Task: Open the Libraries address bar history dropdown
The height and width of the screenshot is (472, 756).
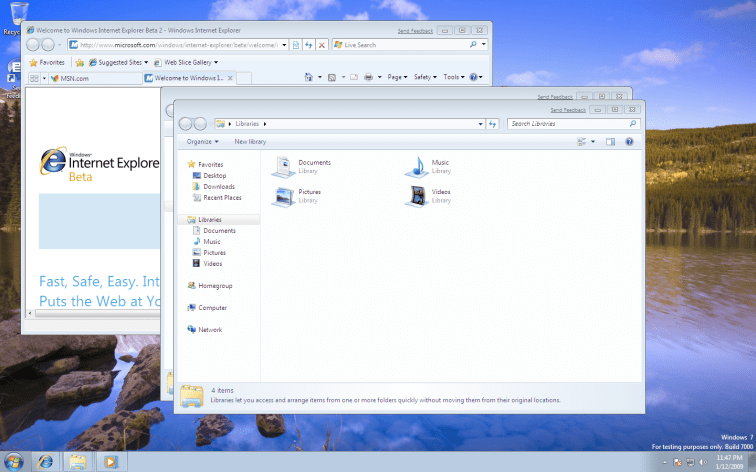Action: coord(481,124)
